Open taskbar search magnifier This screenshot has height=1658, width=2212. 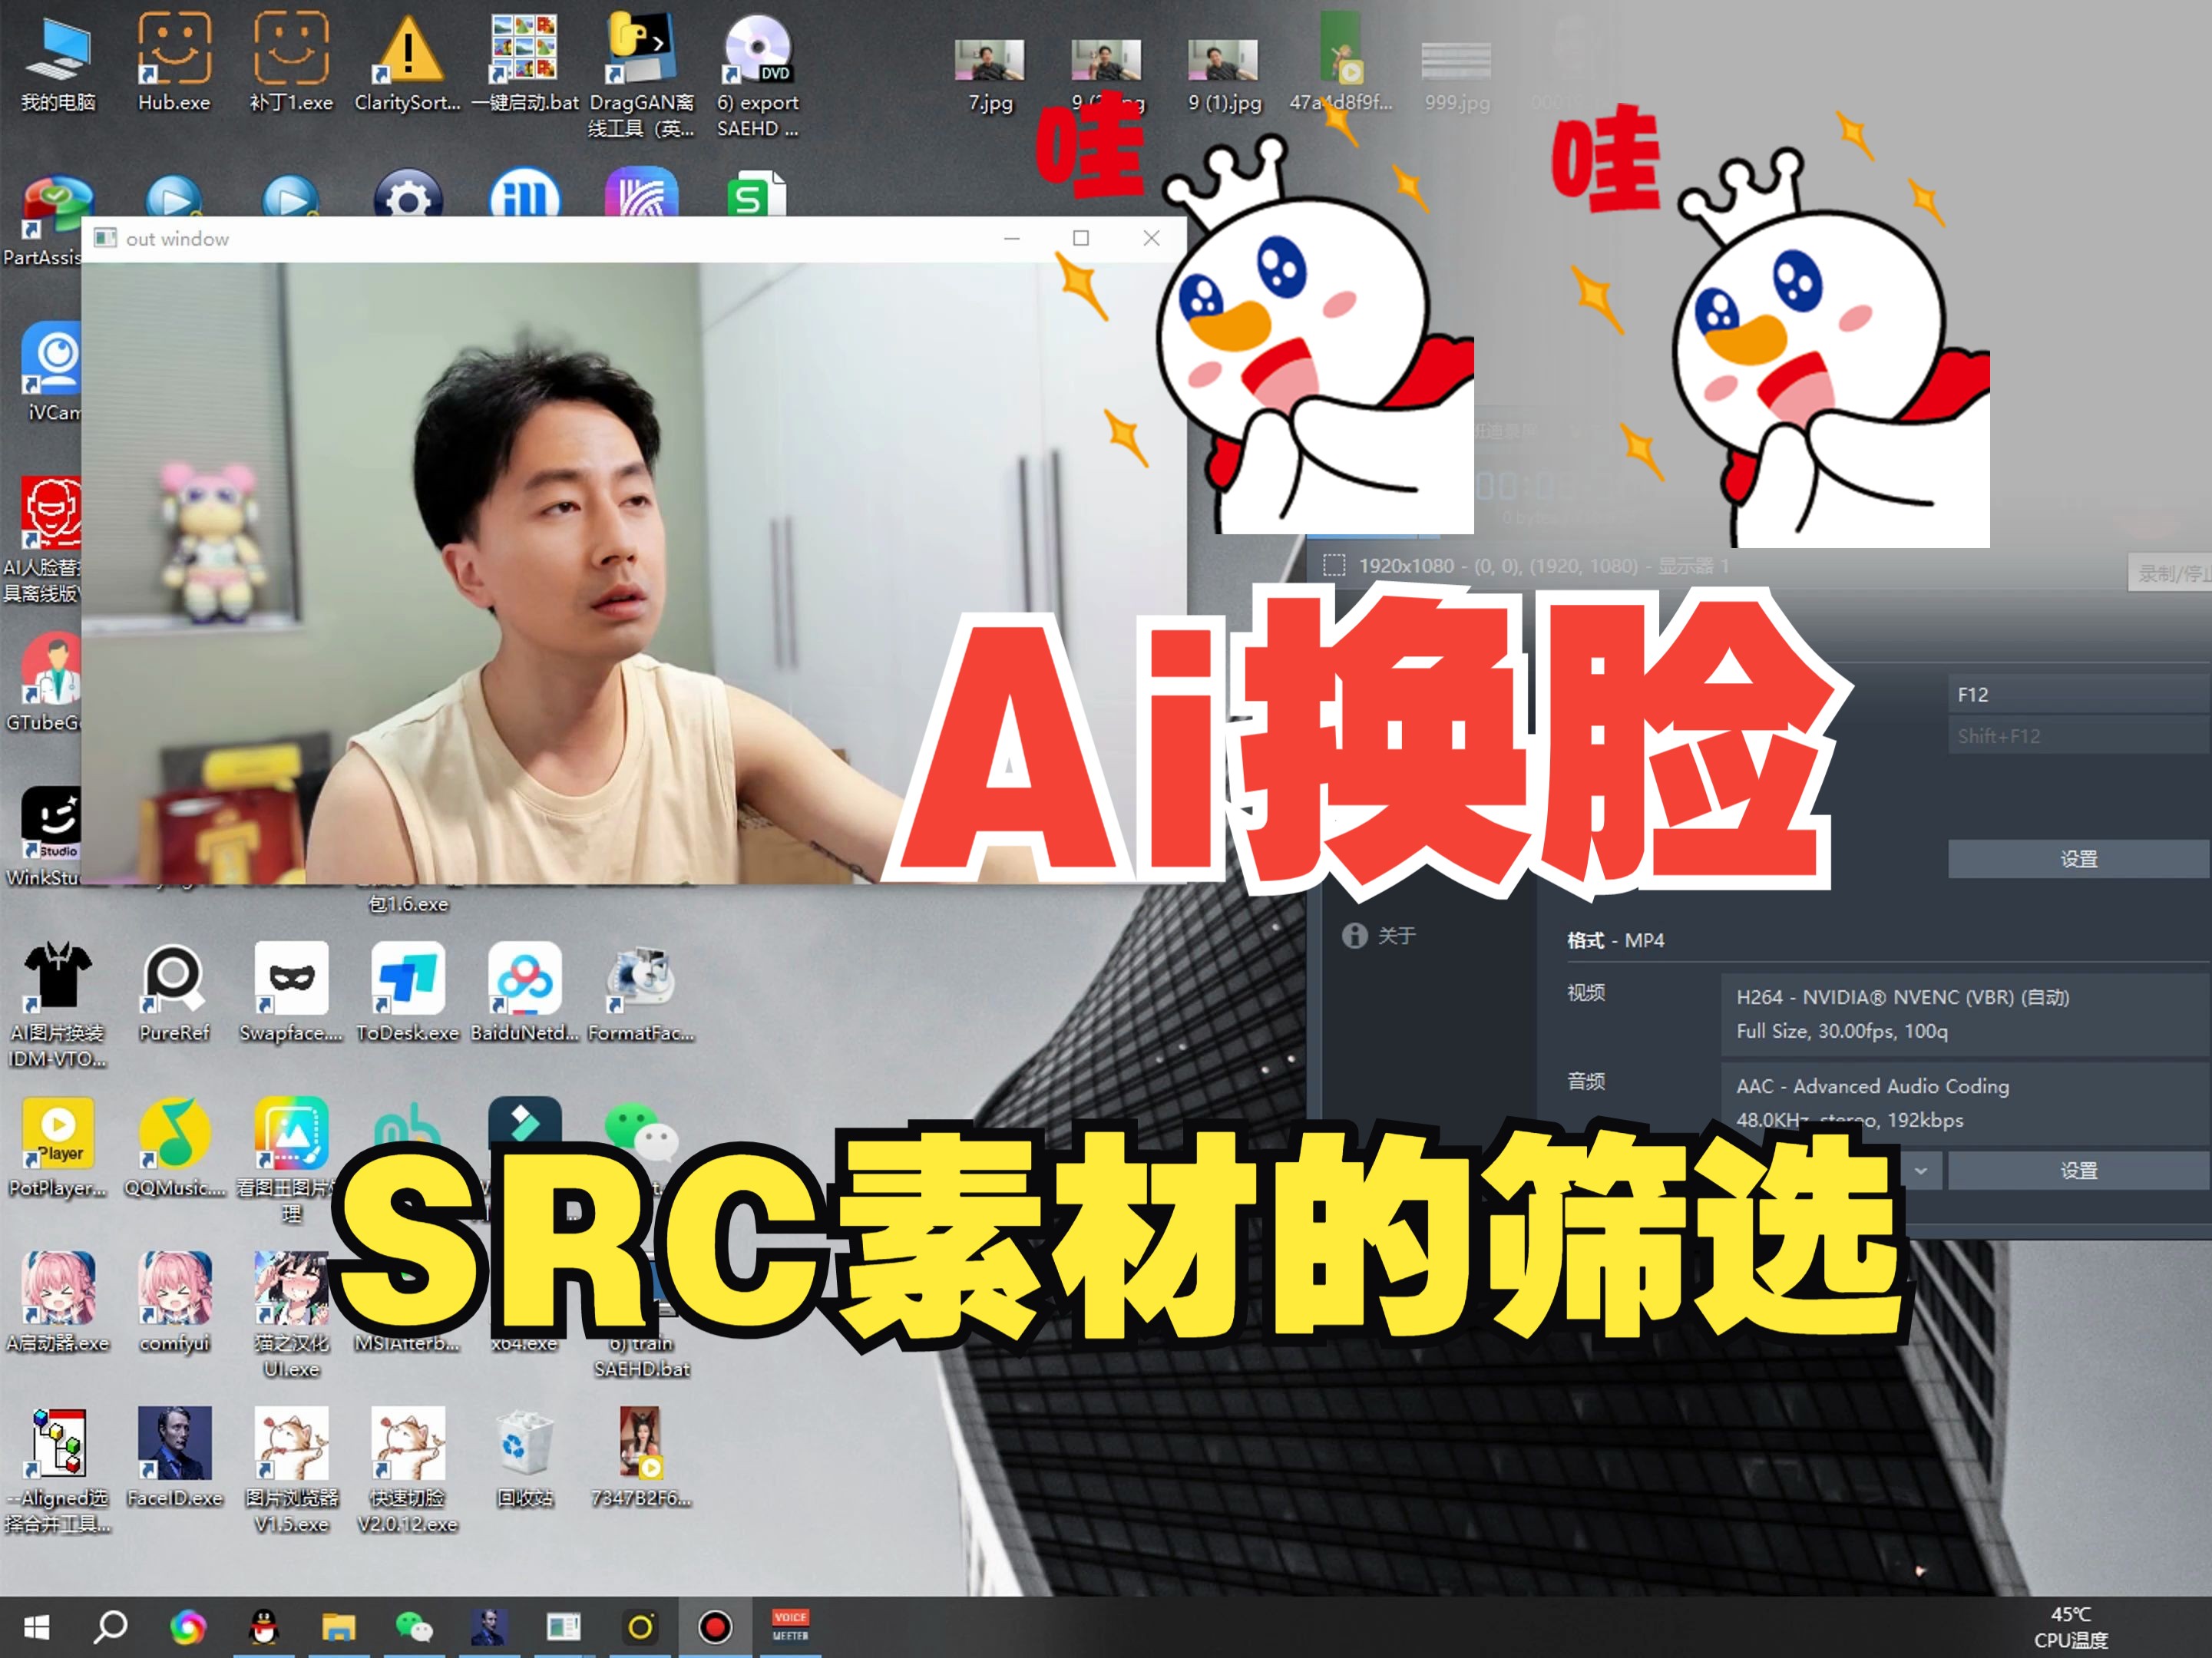tap(110, 1628)
